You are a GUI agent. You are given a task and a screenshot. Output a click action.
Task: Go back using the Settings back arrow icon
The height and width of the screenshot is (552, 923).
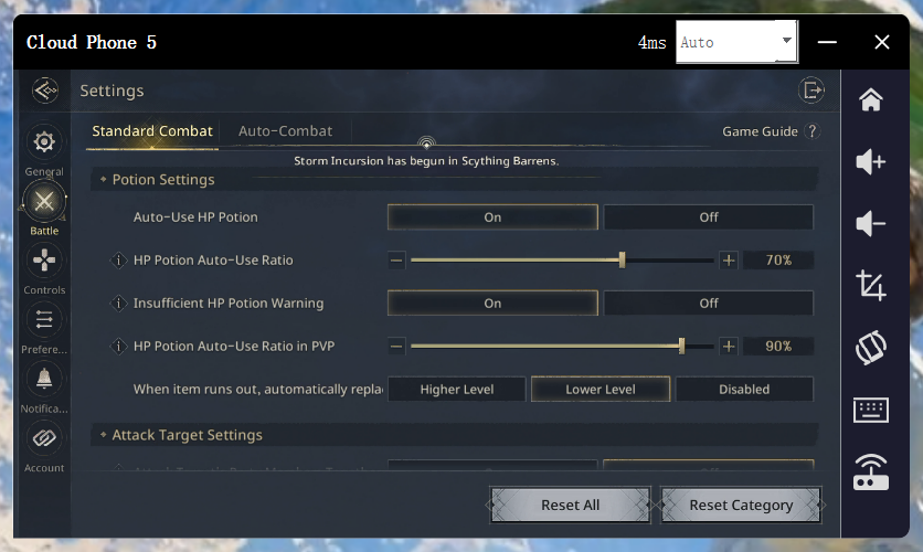pyautogui.click(x=45, y=91)
